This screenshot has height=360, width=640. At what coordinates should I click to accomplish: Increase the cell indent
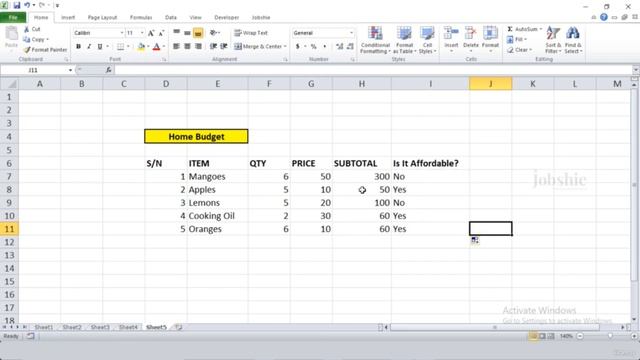click(224, 47)
